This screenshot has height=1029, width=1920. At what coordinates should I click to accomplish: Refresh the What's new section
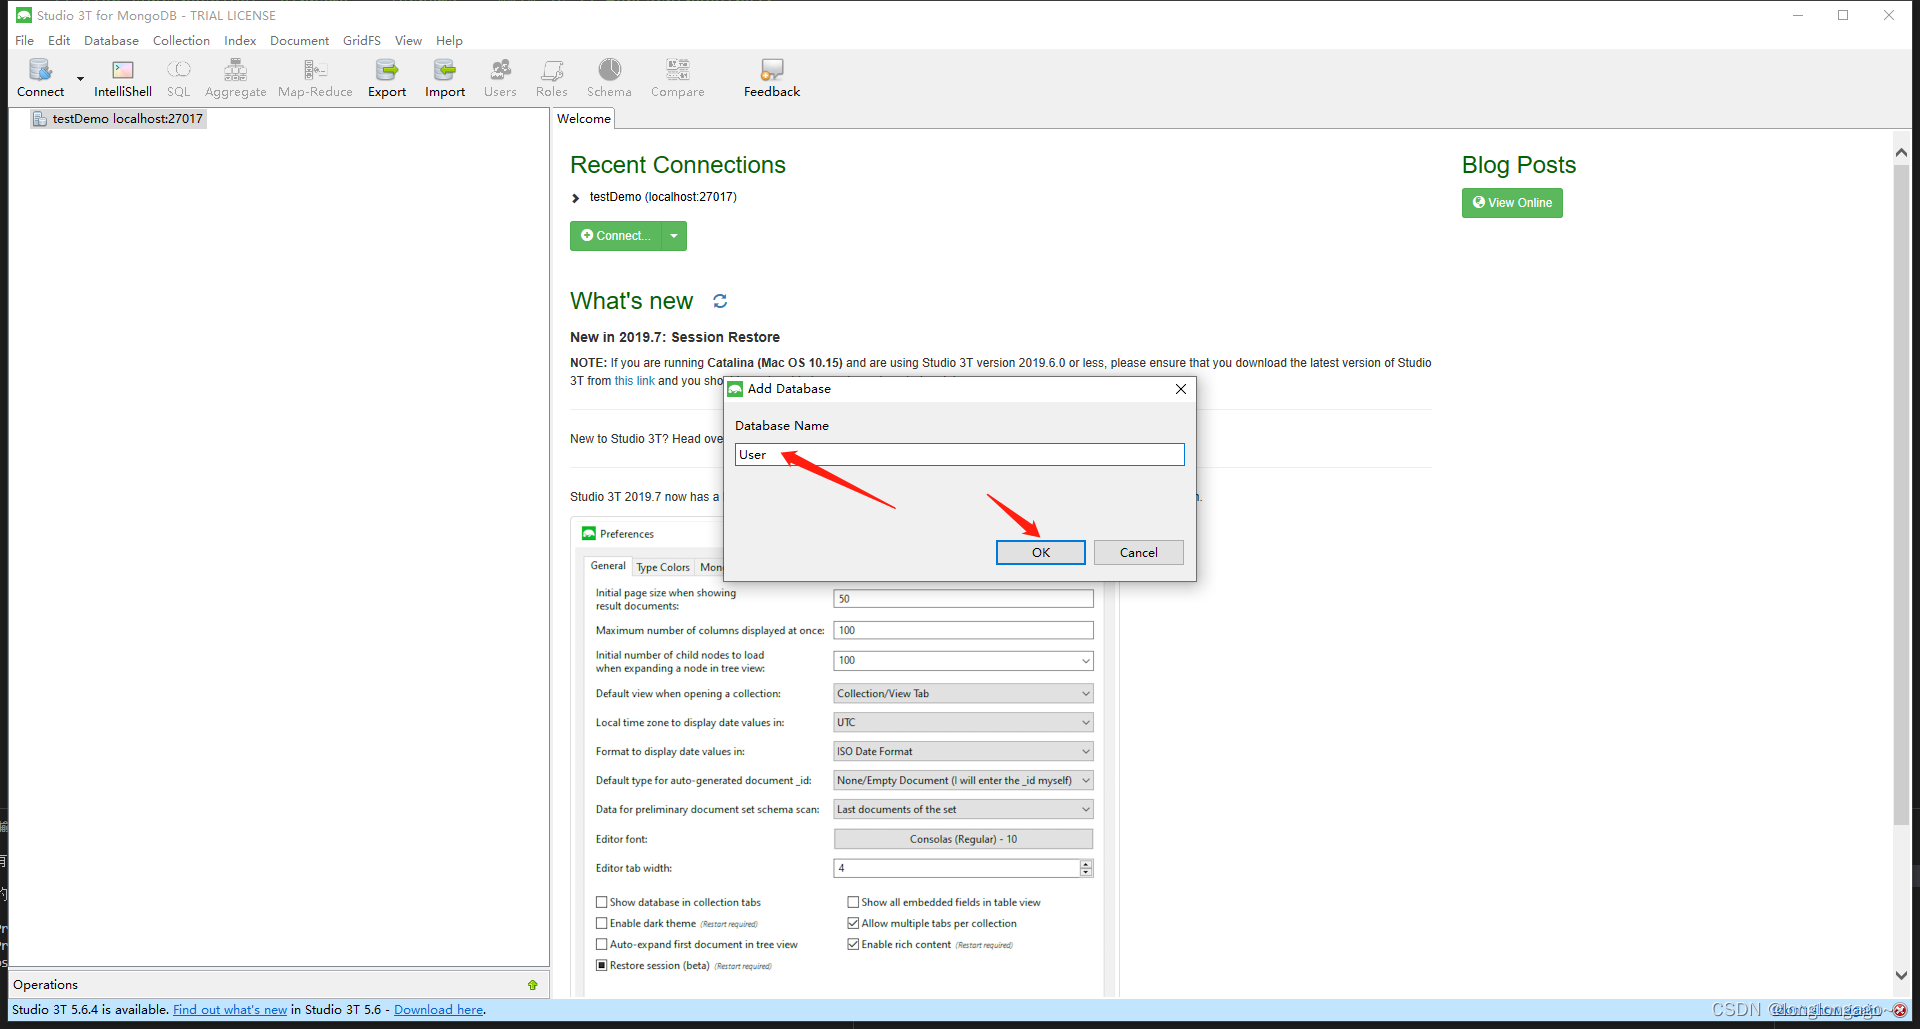point(720,301)
